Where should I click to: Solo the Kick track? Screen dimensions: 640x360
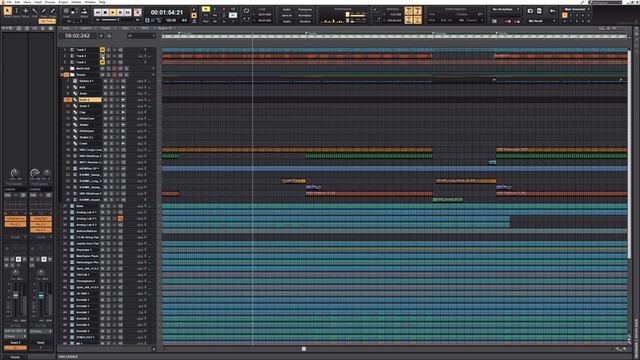(111, 87)
